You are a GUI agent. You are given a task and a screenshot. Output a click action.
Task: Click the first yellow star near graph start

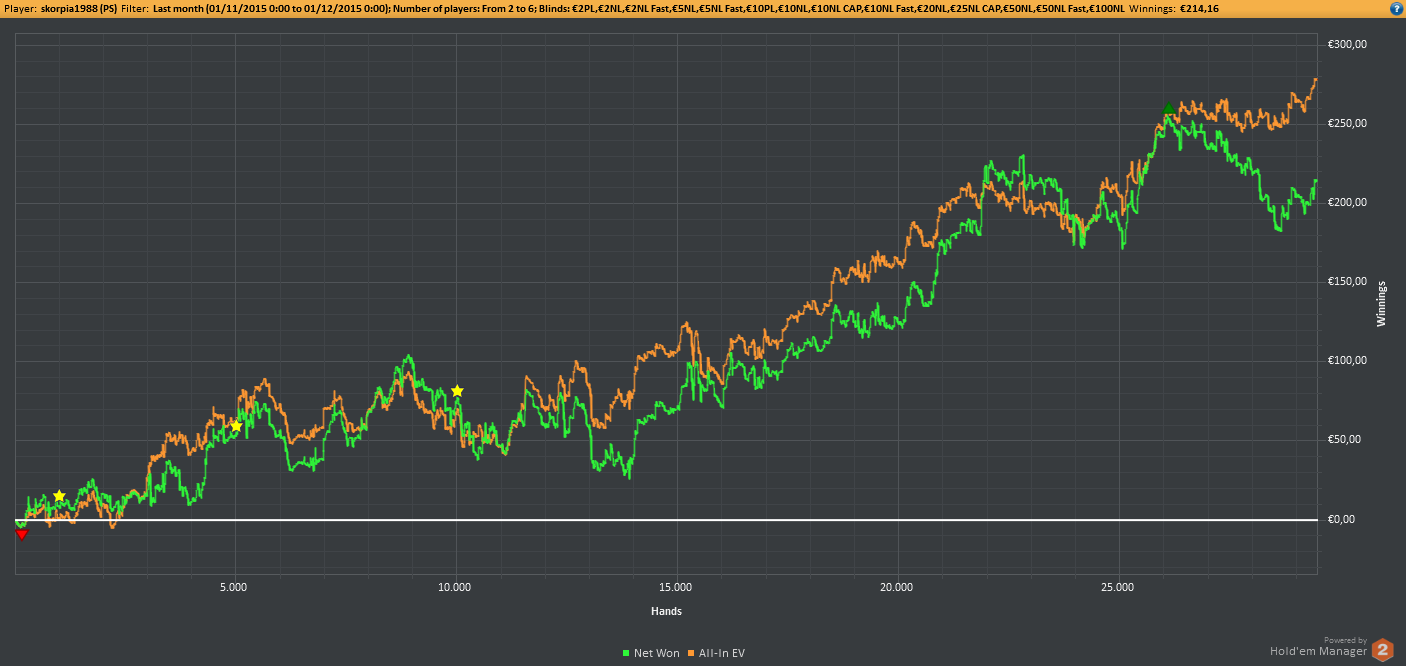click(59, 496)
